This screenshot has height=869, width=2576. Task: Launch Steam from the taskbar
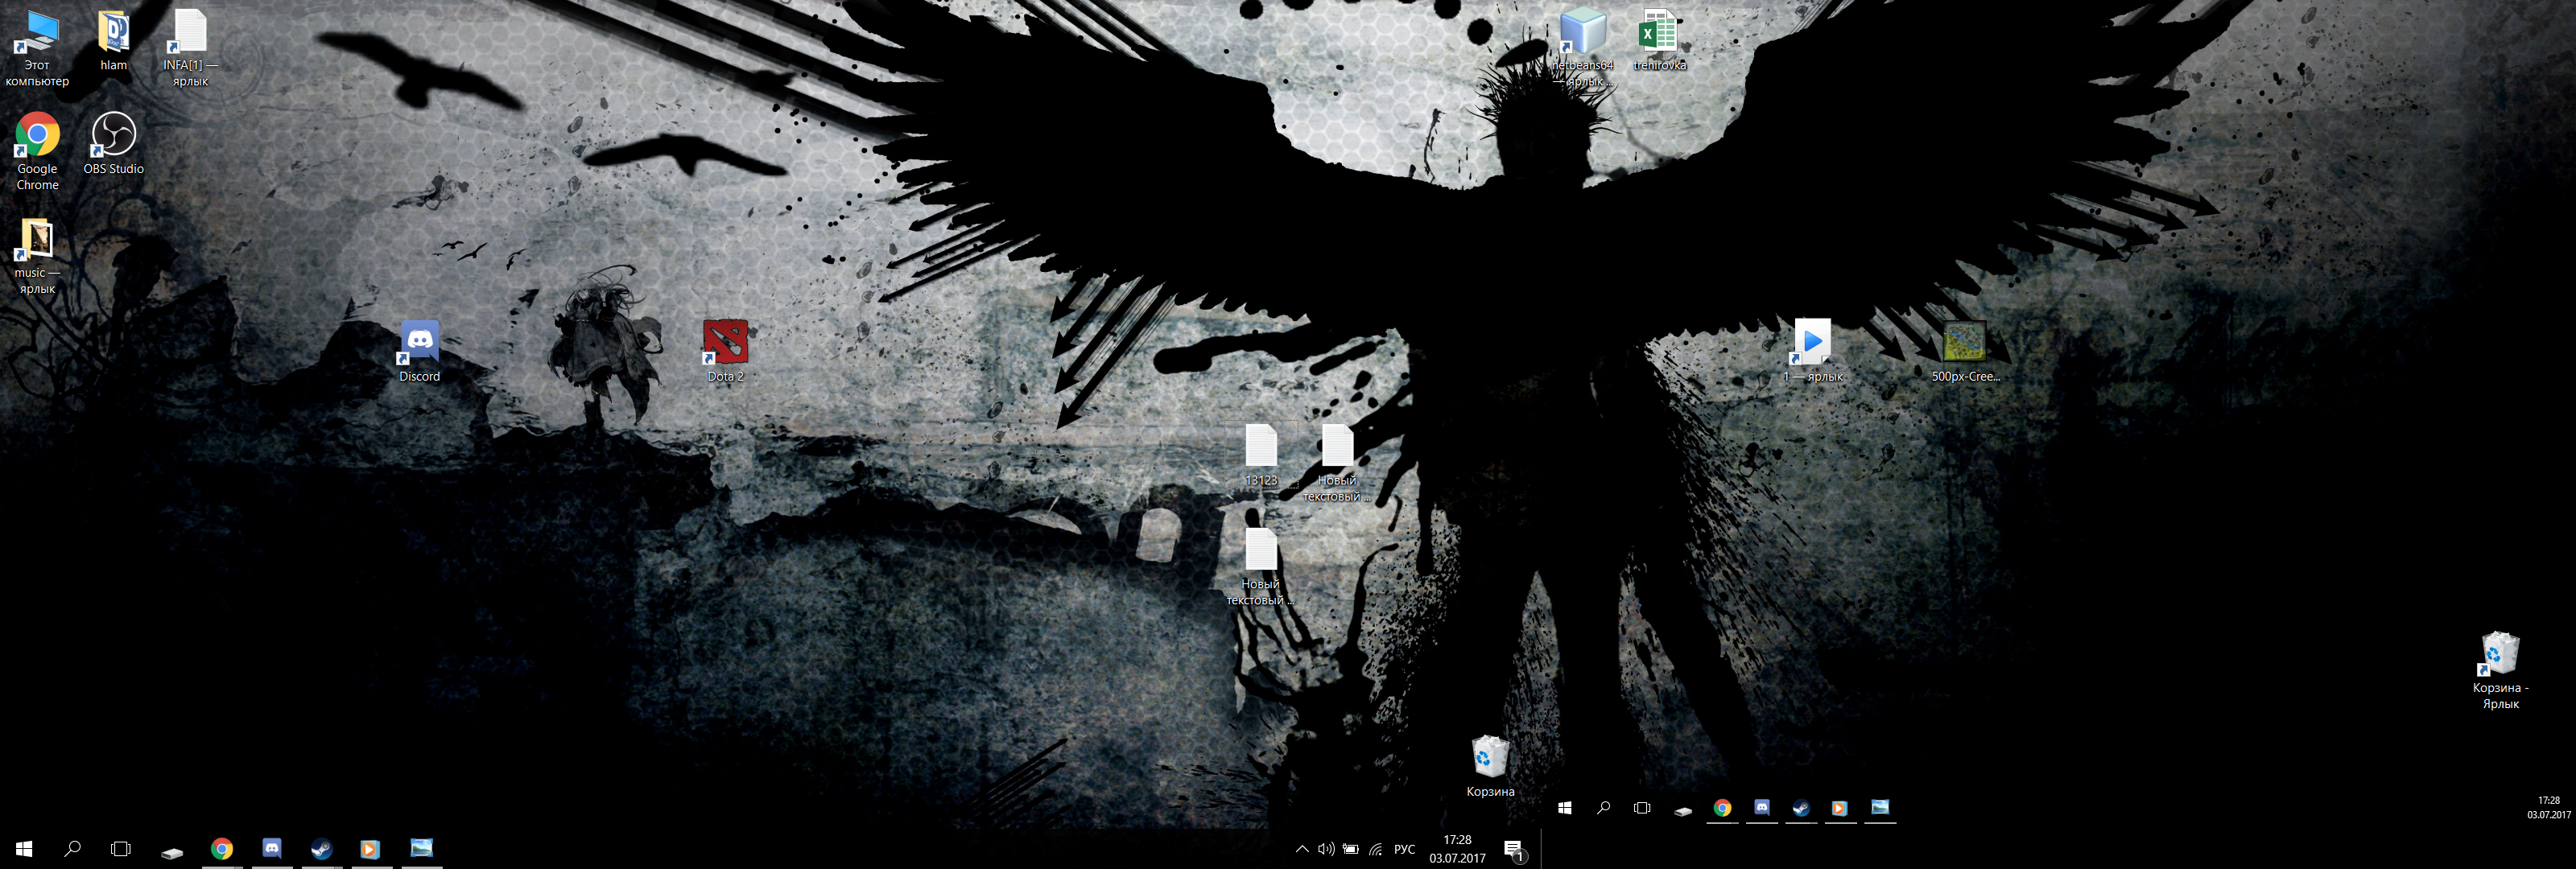pos(320,850)
